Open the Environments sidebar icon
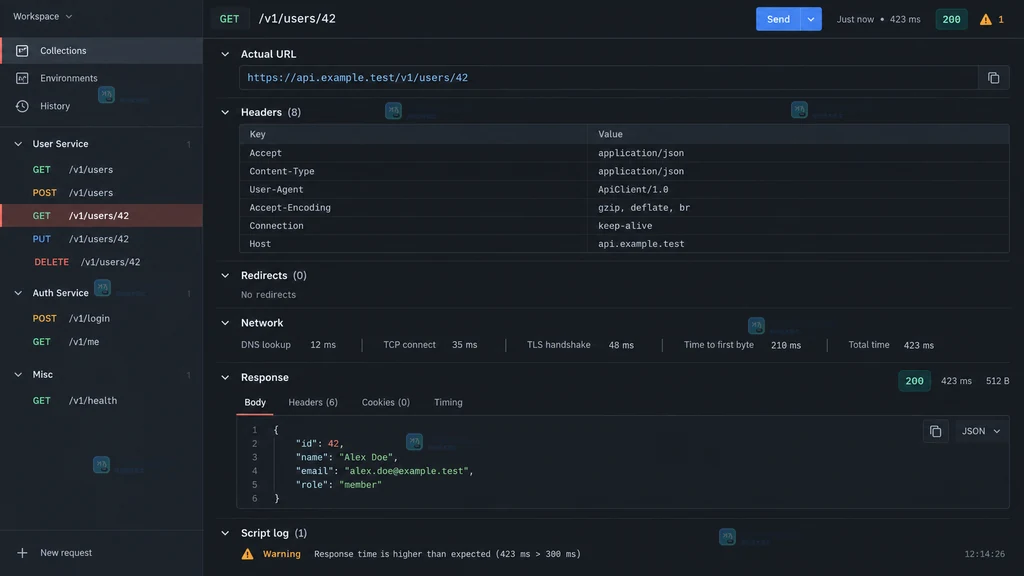Viewport: 1024px width, 576px height. (x=22, y=78)
